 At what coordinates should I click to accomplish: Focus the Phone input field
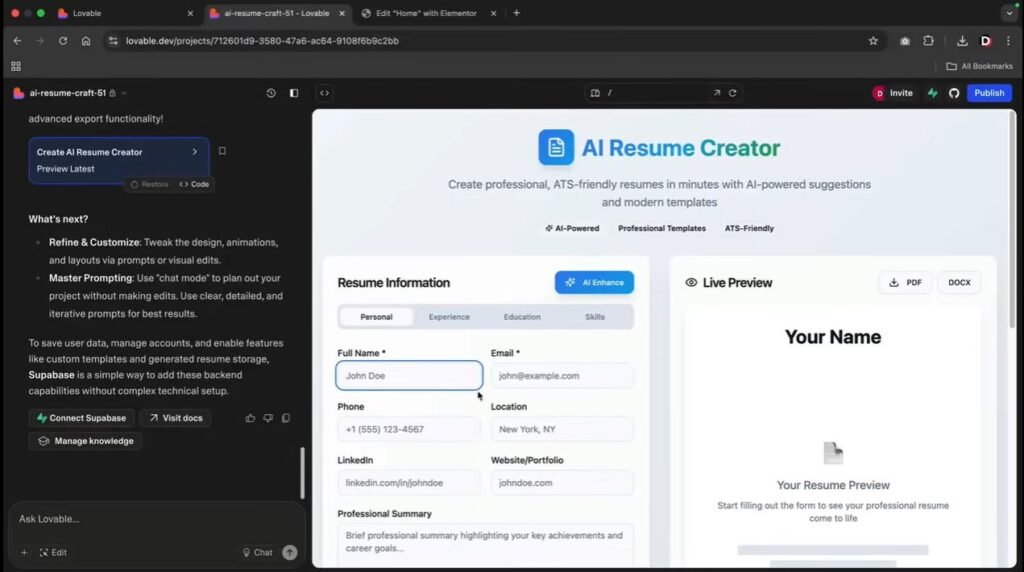pyautogui.click(x=409, y=429)
